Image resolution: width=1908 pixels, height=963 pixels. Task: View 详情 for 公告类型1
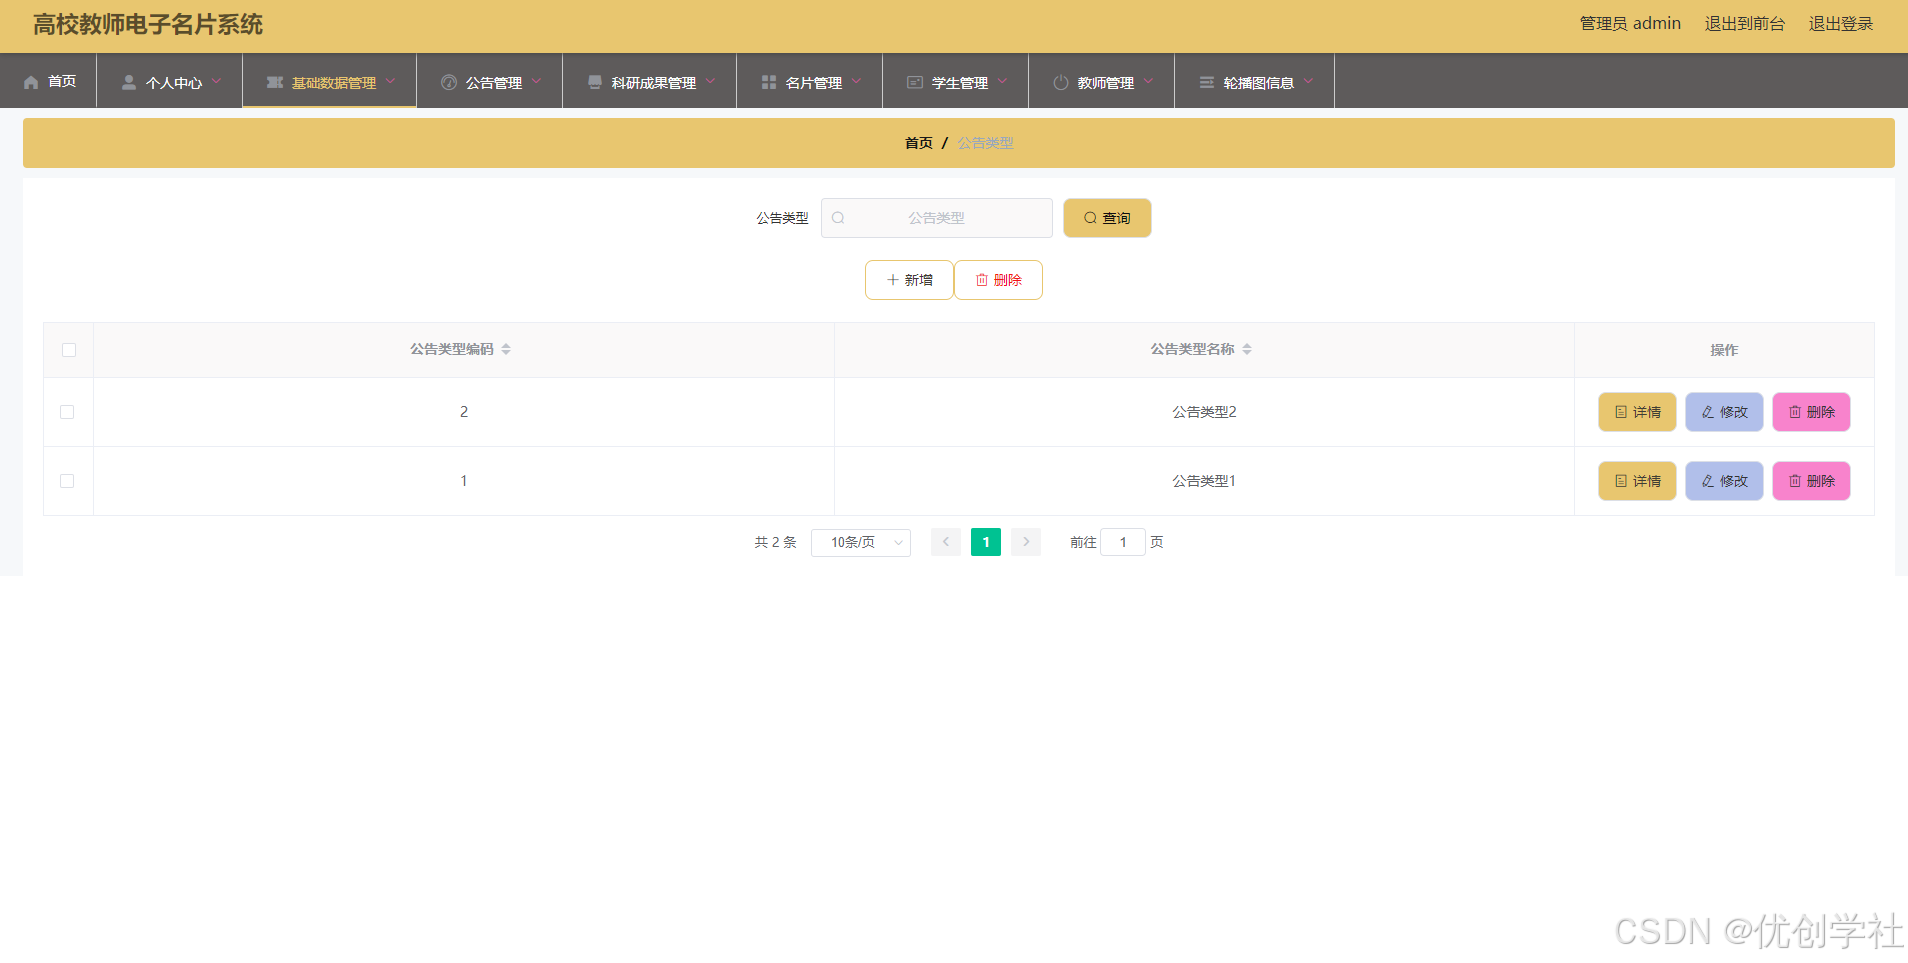click(x=1637, y=481)
